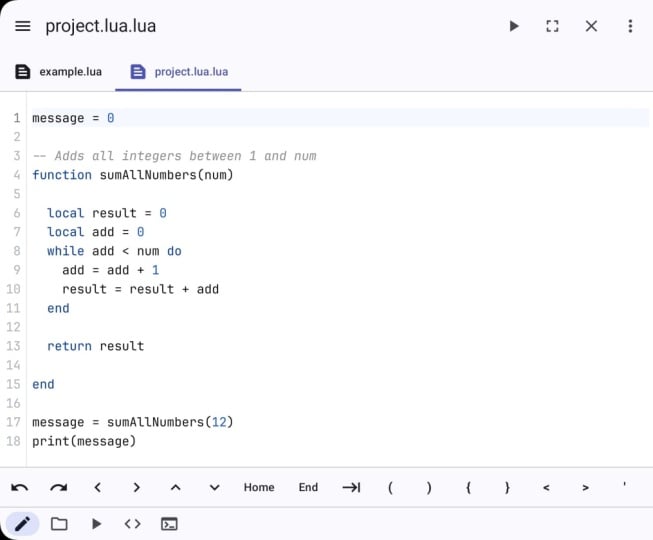This screenshot has height=540, width=653.
Task: Click 'function sumAllNumbers(num)' line
Action: (x=133, y=175)
